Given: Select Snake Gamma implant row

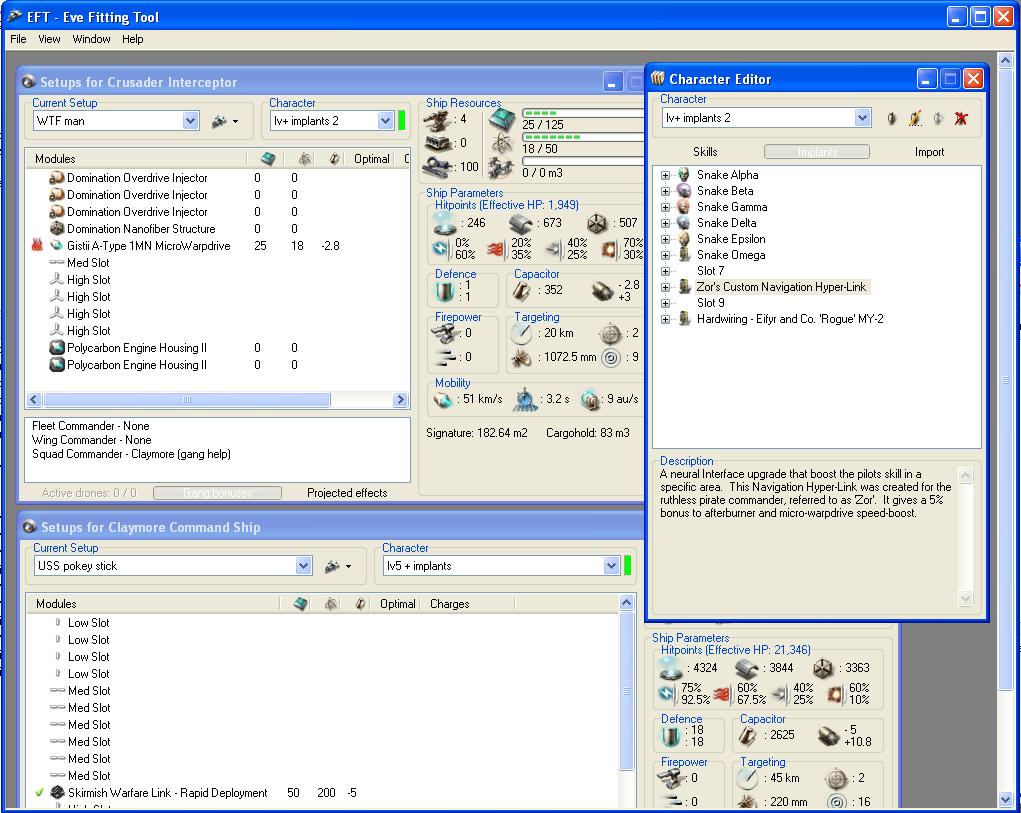Looking at the screenshot, I should [x=732, y=207].
